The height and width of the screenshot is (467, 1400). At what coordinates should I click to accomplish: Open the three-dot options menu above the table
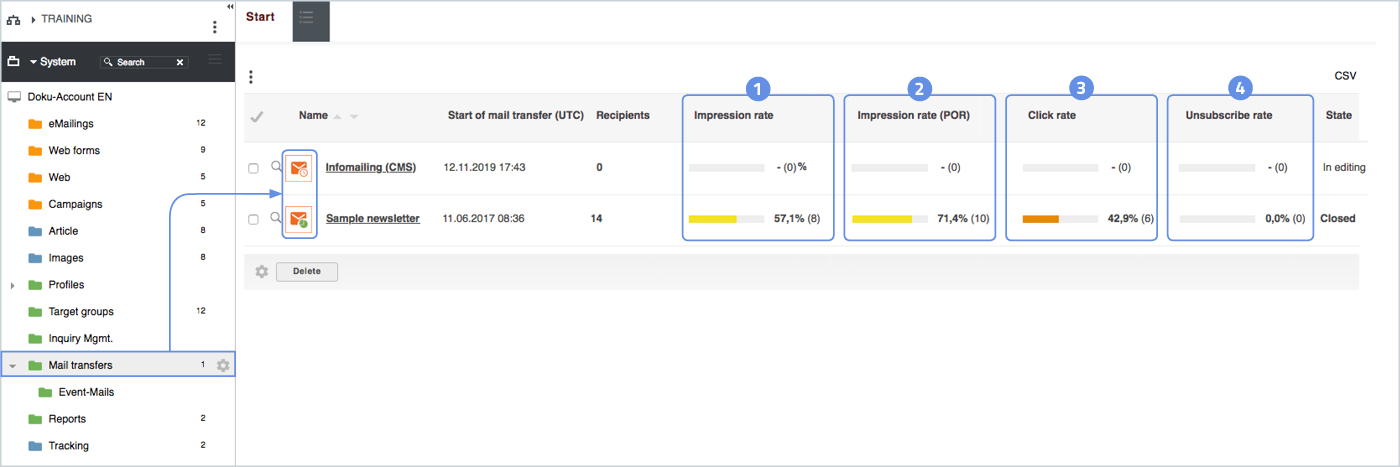[251, 77]
